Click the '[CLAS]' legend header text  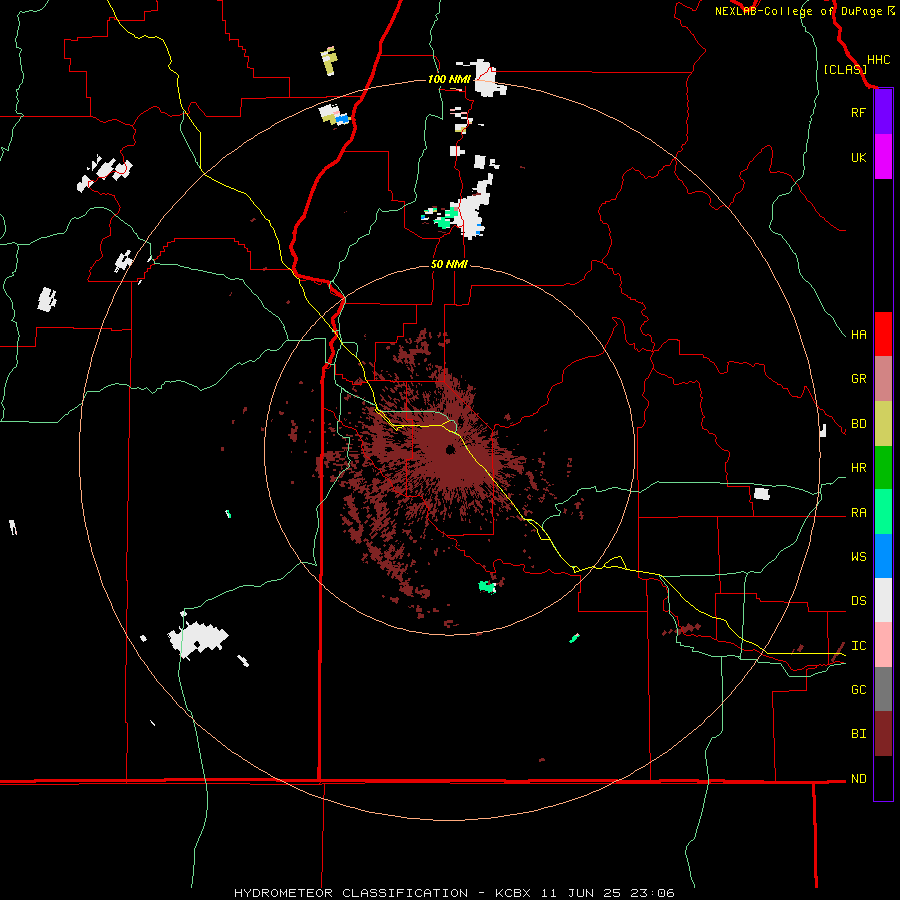(845, 69)
